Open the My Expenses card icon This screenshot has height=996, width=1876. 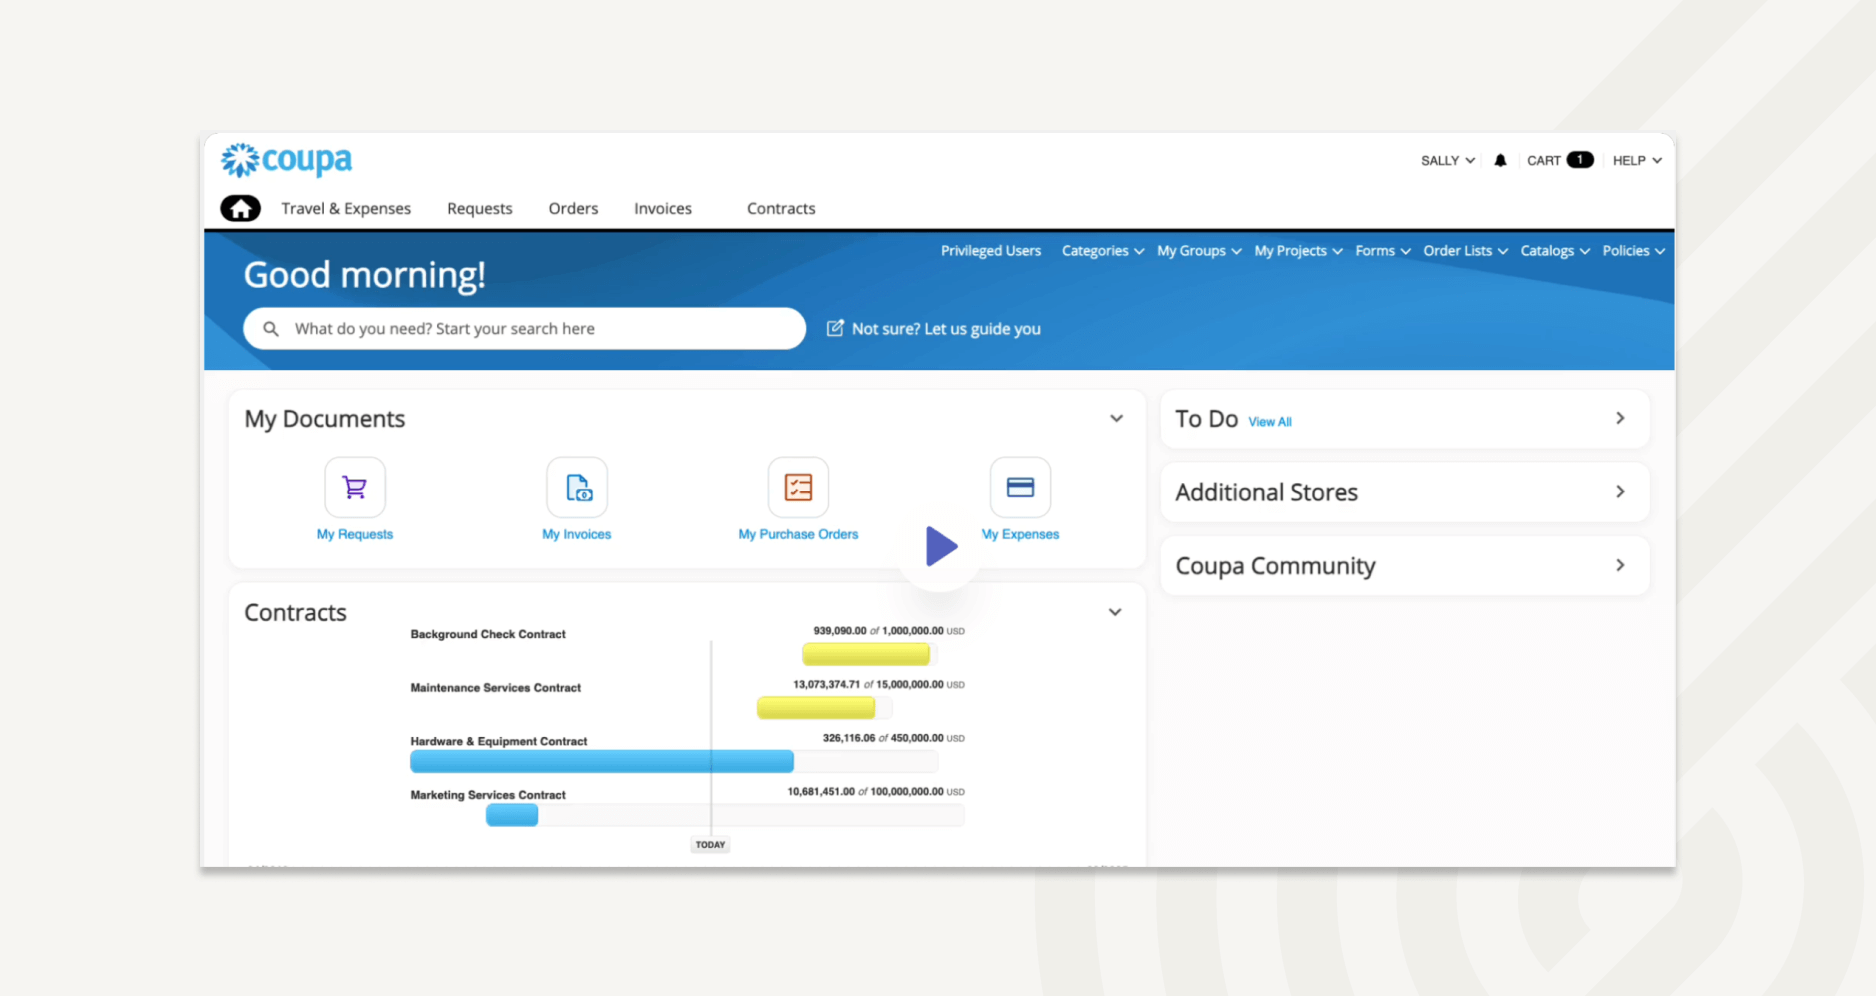point(1020,487)
